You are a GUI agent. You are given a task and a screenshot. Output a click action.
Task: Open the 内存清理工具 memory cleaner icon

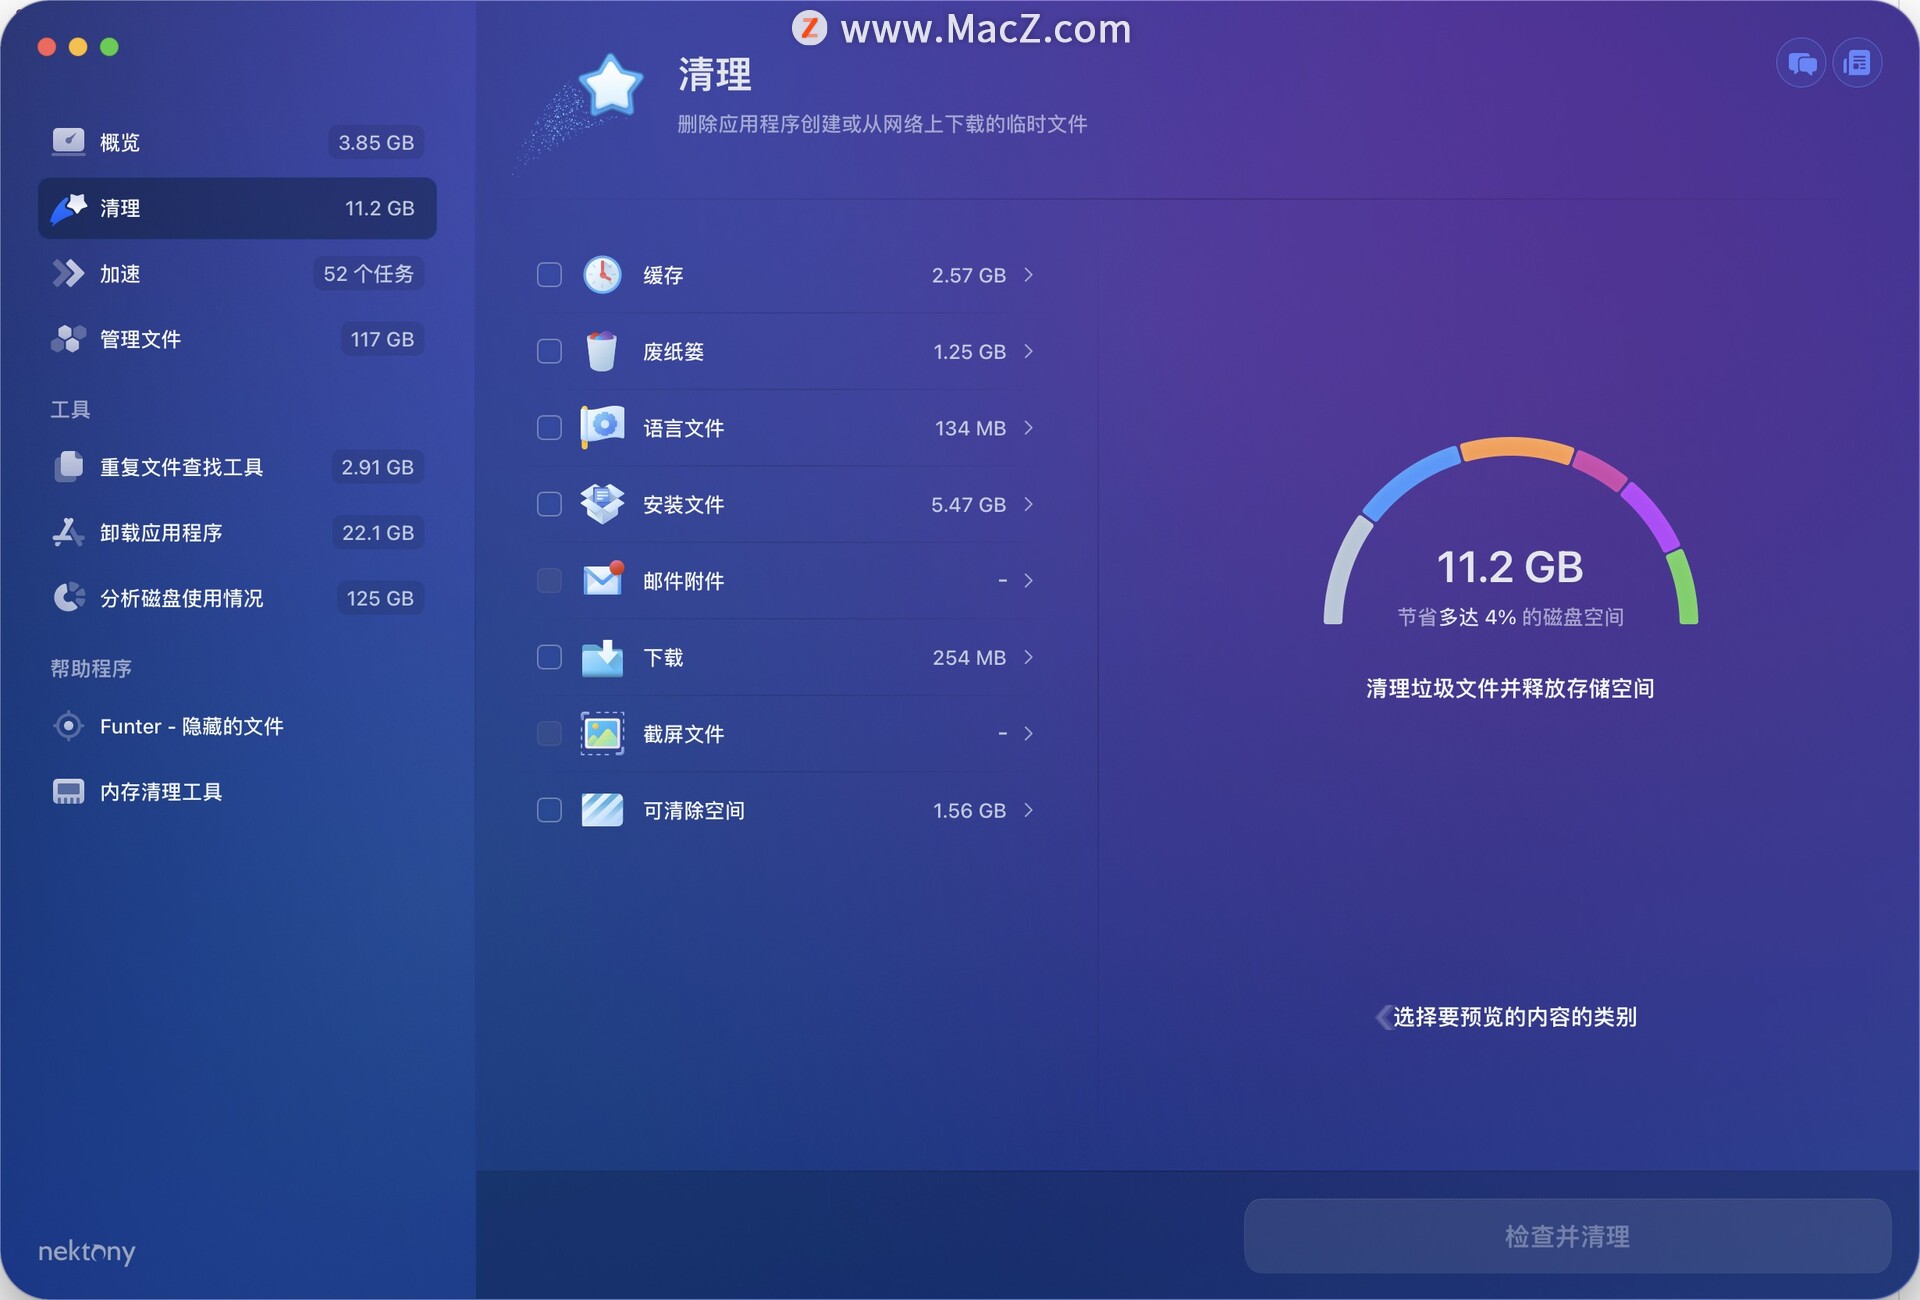tap(68, 791)
